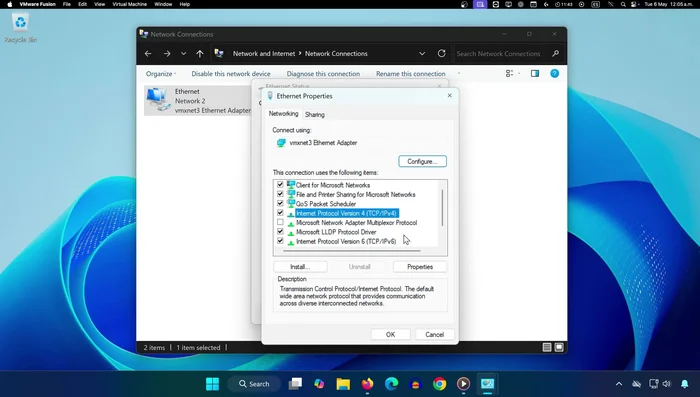Open the notifications bell icon
Image resolution: width=700 pixels, height=397 pixels.
pyautogui.click(x=684, y=384)
